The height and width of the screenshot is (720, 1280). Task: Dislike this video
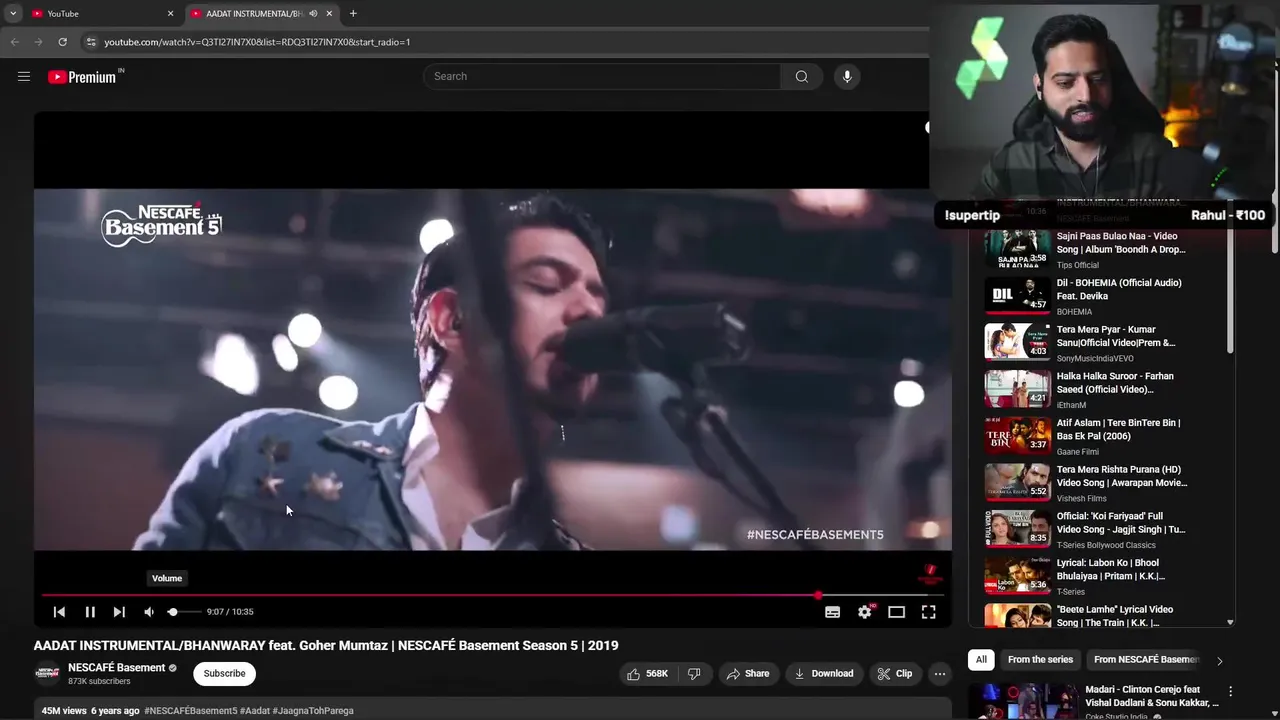[695, 674]
